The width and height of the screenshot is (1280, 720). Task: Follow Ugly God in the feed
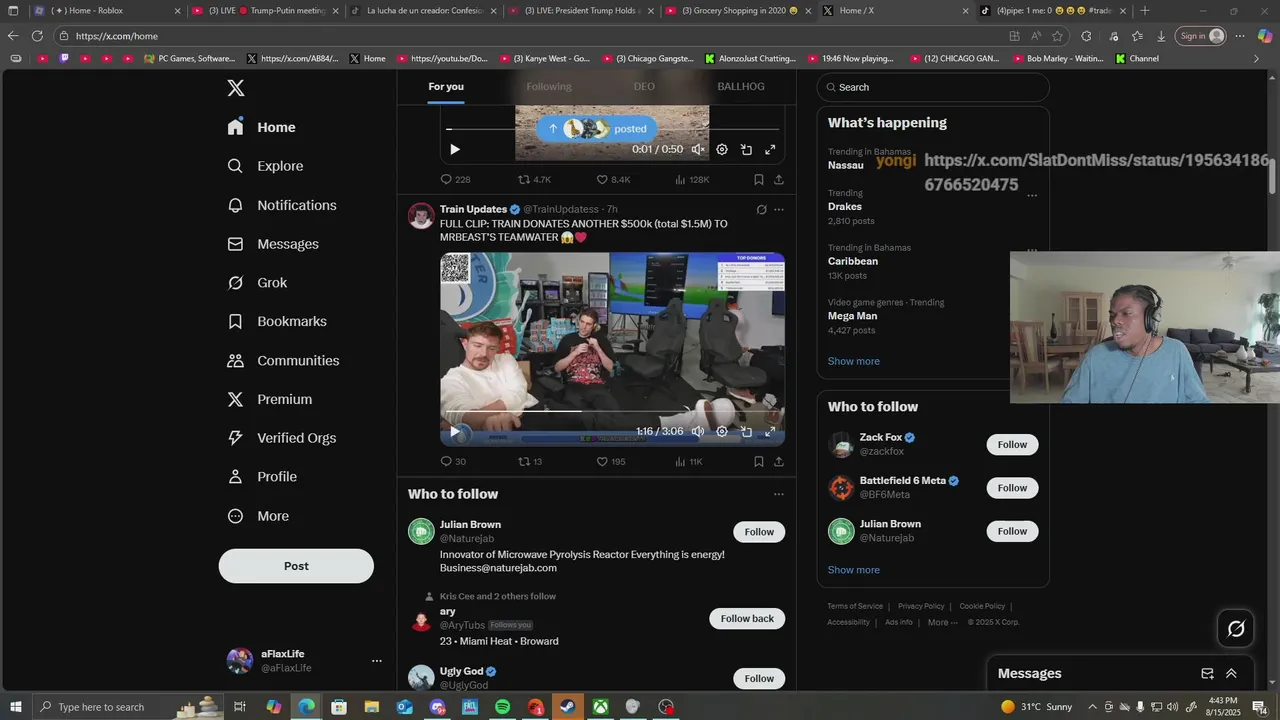point(759,679)
